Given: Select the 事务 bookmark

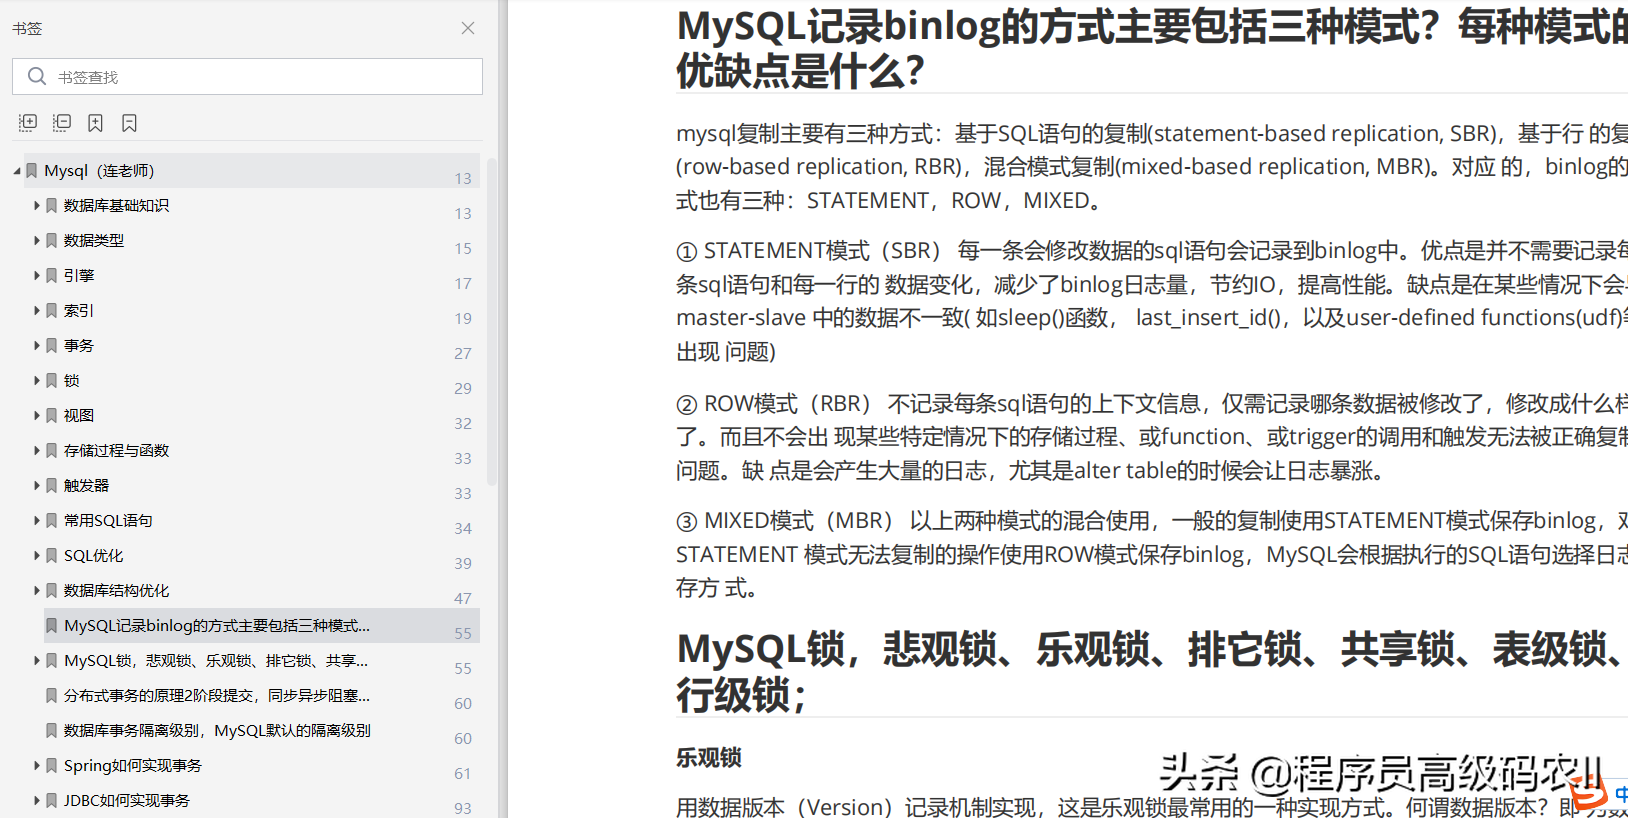Looking at the screenshot, I should point(79,345).
